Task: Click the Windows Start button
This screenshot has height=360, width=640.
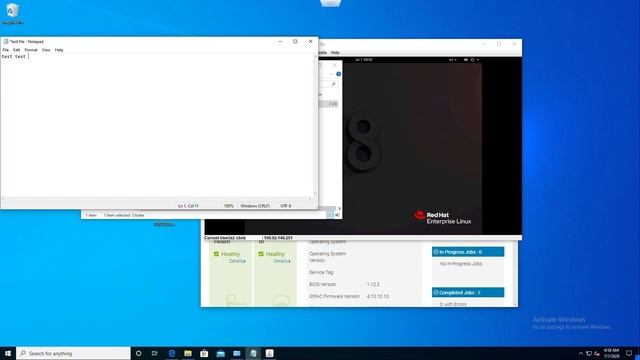Action: [x=8, y=353]
